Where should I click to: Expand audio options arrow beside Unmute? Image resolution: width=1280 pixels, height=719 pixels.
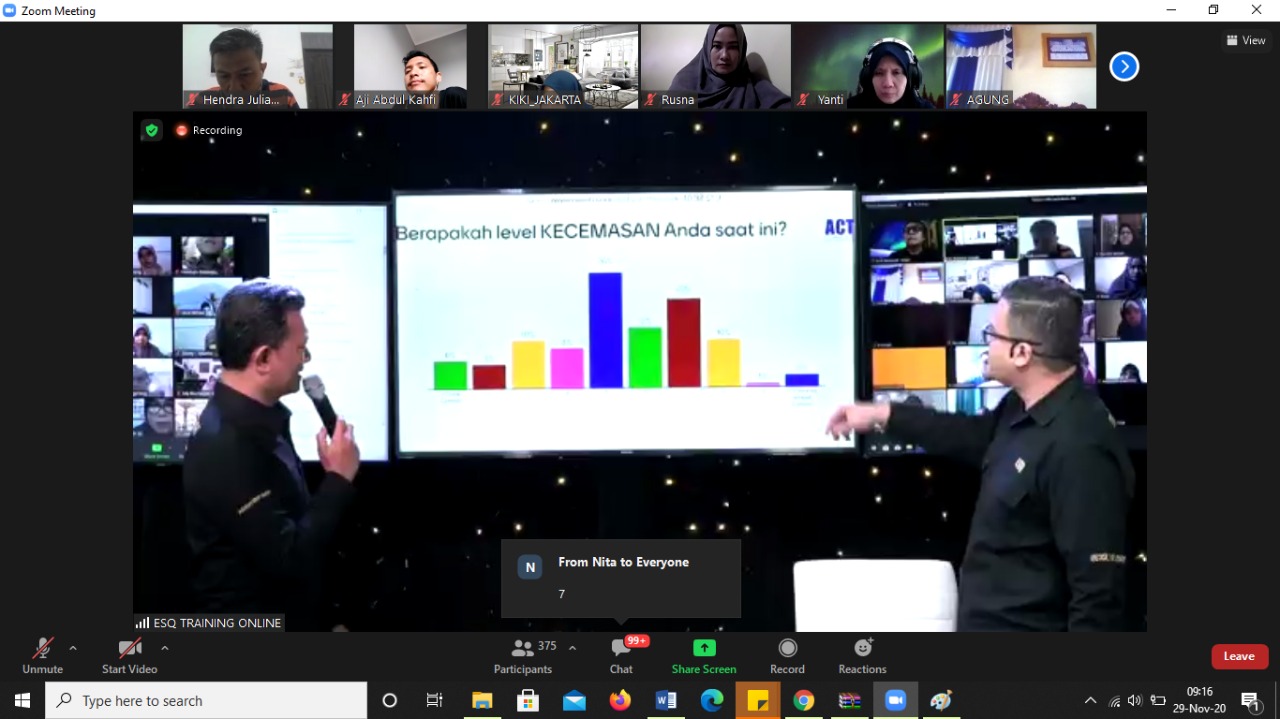73,648
